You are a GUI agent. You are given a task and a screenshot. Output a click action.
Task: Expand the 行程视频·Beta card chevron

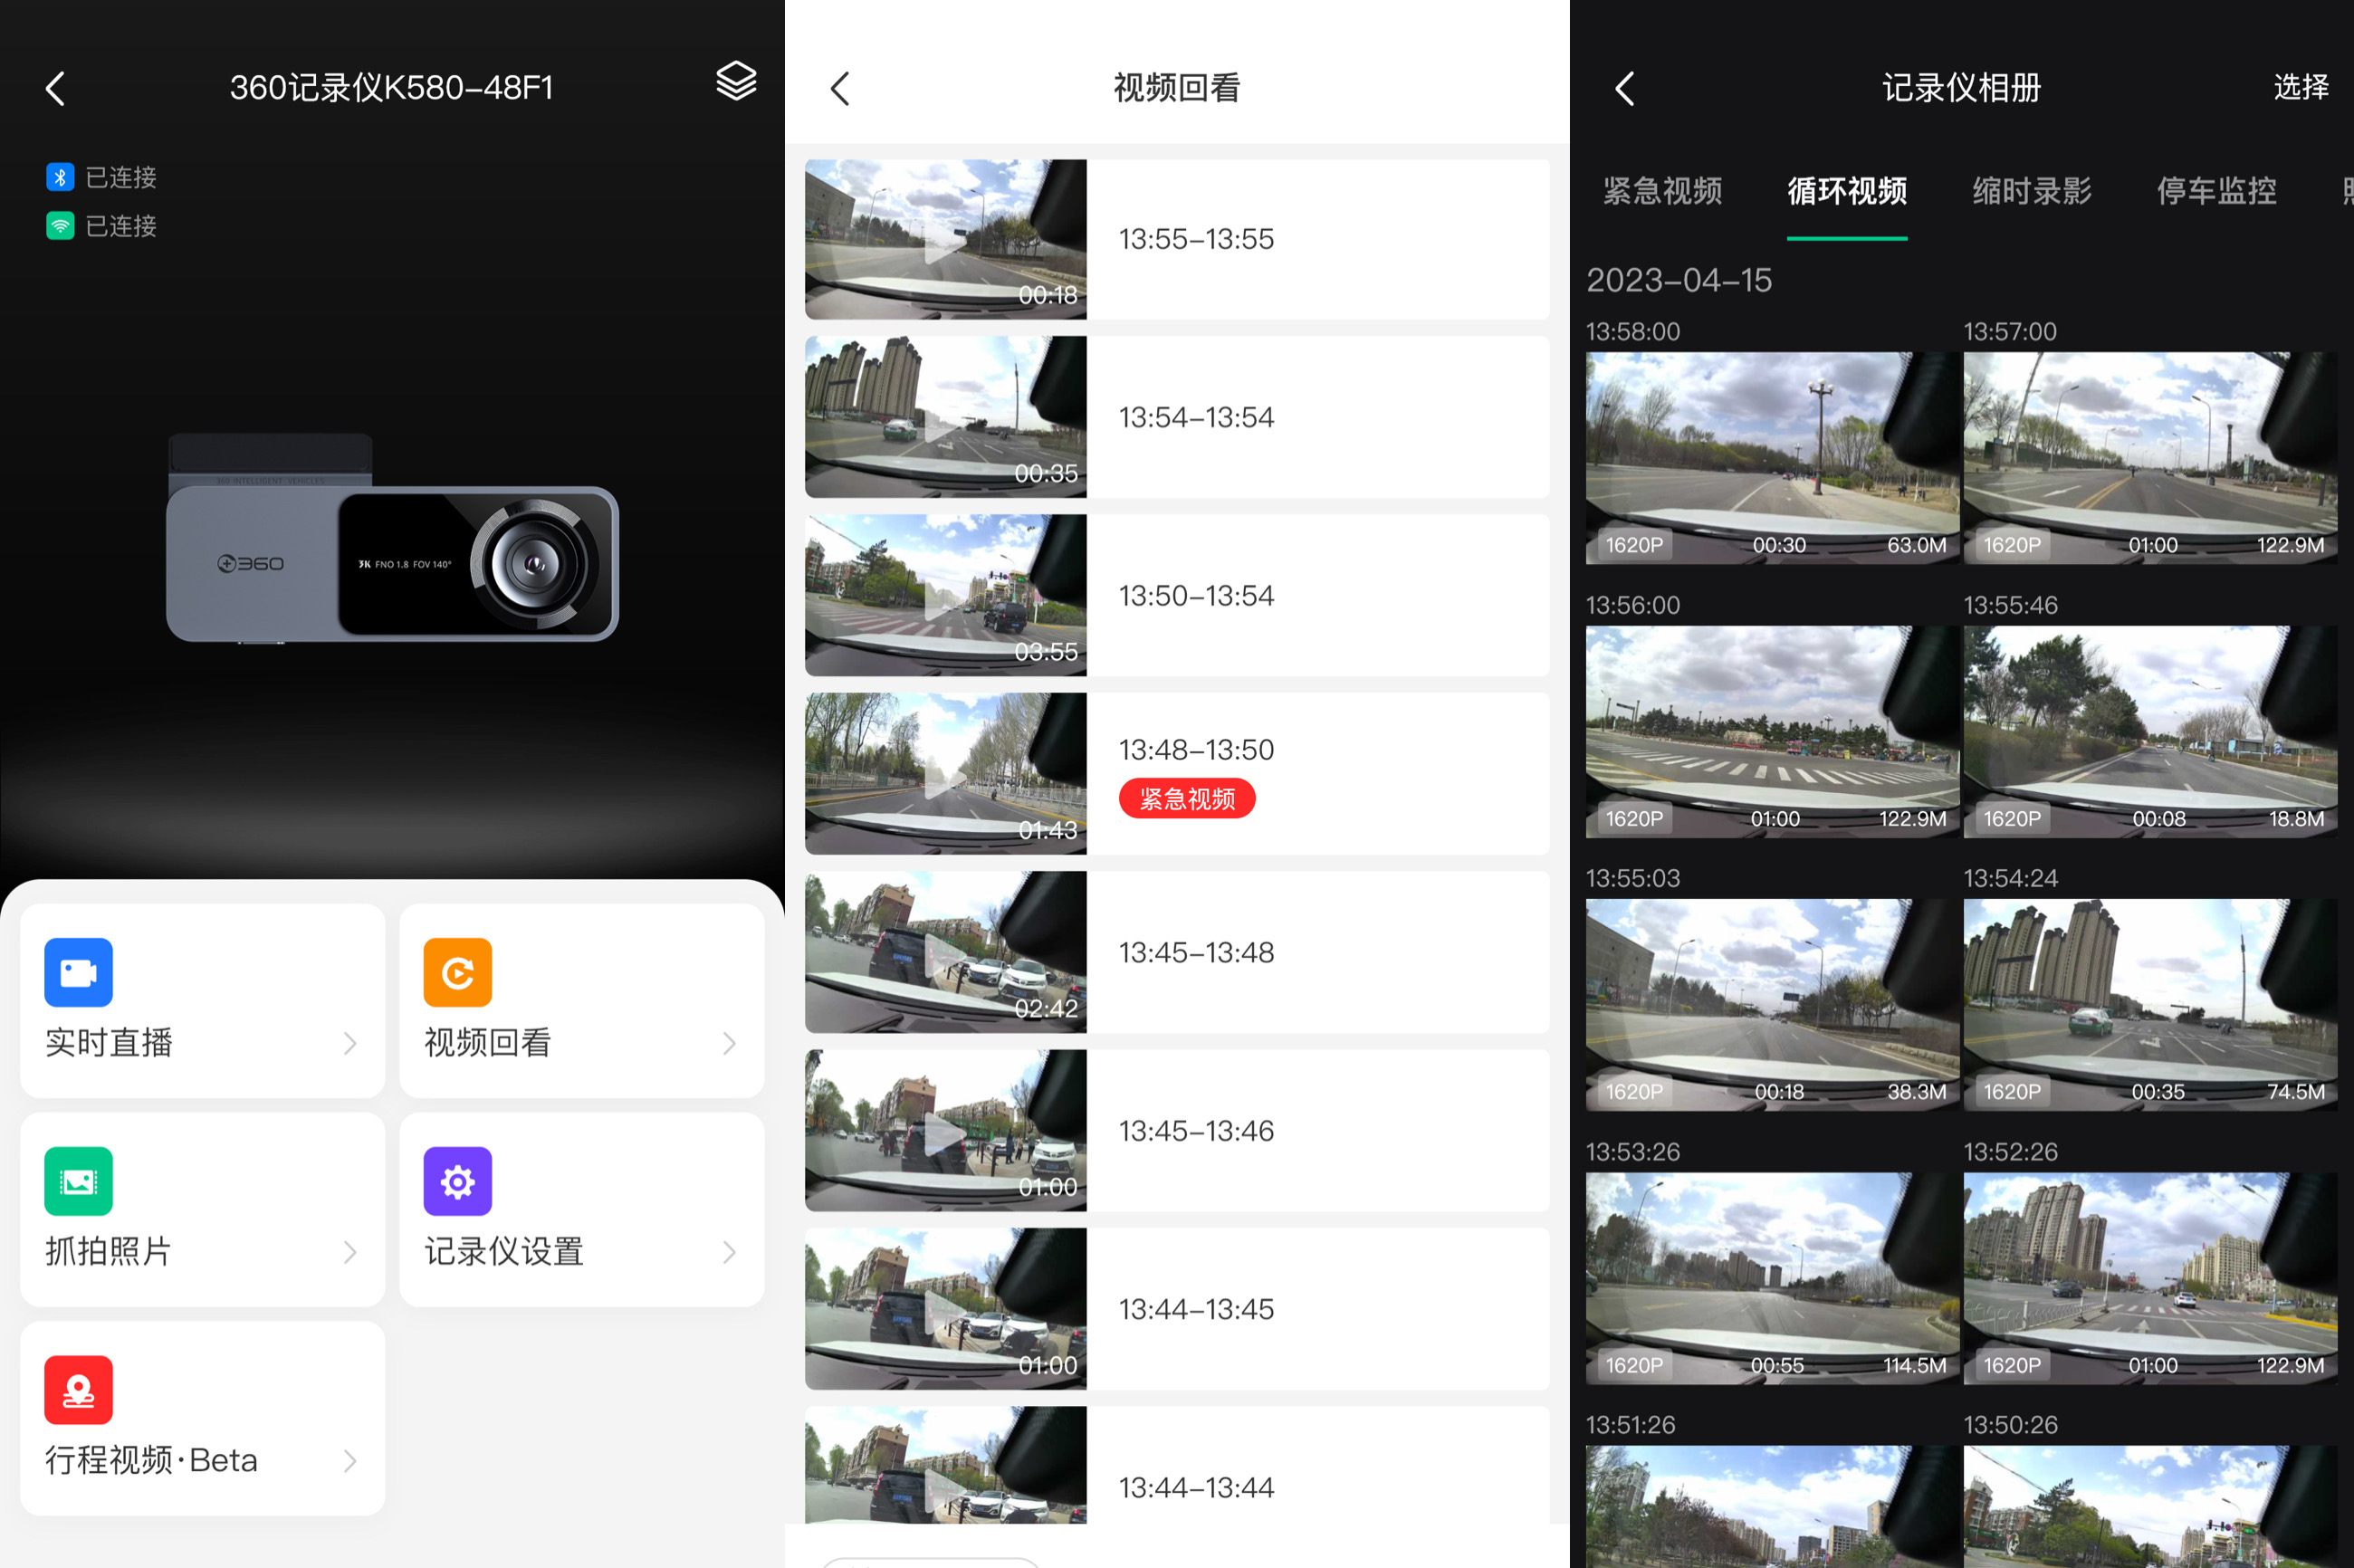coord(349,1460)
